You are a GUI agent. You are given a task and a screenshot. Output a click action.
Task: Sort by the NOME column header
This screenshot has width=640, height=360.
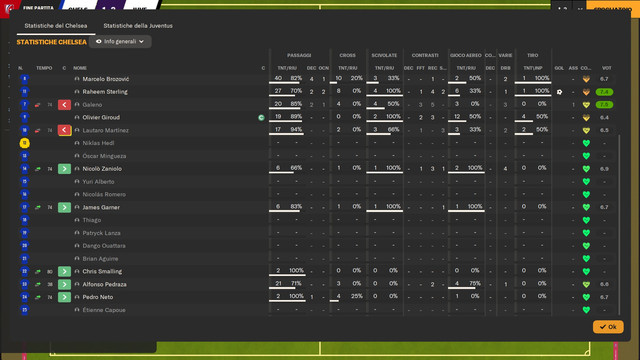coord(80,68)
